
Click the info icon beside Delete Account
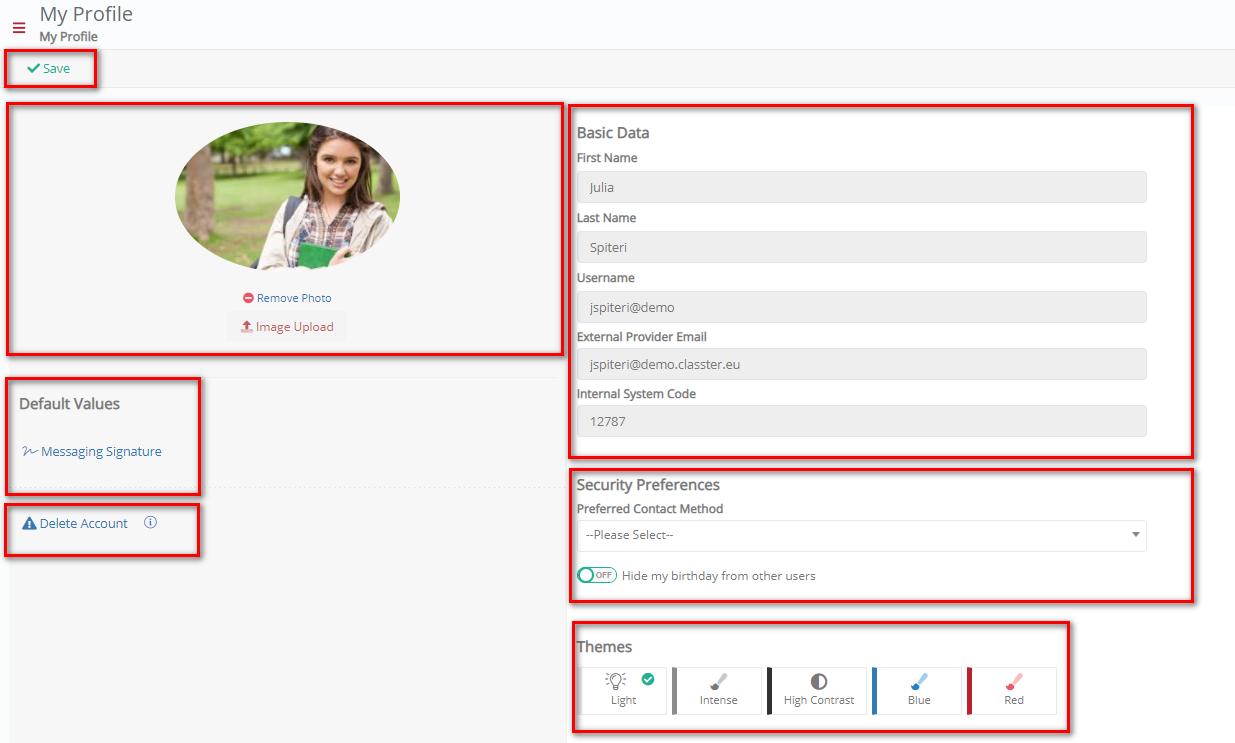[x=151, y=522]
